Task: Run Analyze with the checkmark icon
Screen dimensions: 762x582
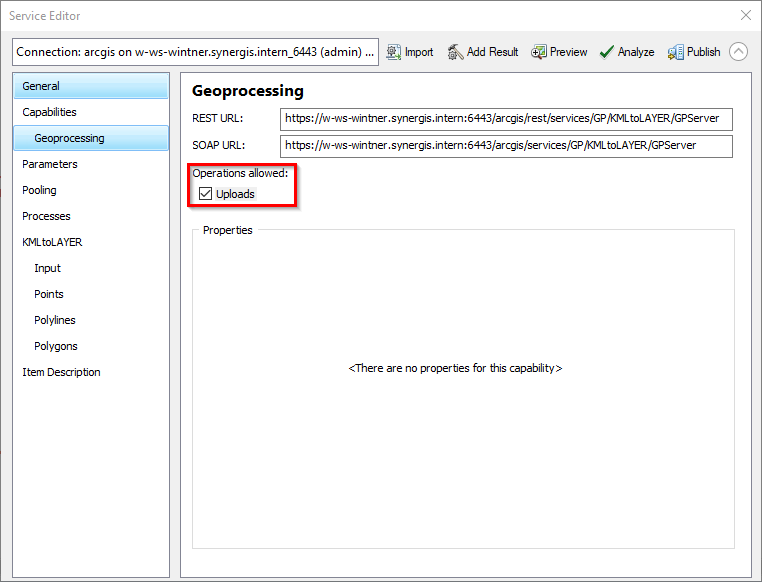Action: (x=606, y=52)
